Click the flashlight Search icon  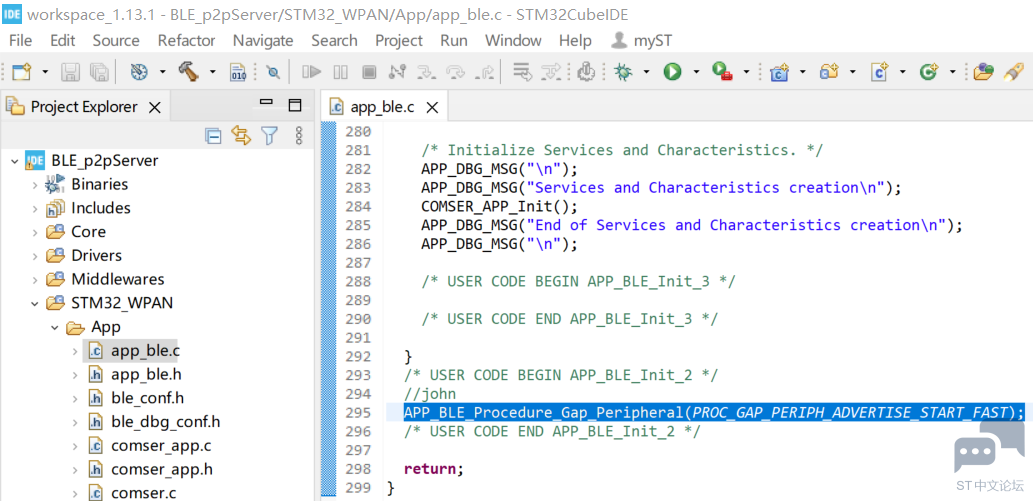point(1013,72)
